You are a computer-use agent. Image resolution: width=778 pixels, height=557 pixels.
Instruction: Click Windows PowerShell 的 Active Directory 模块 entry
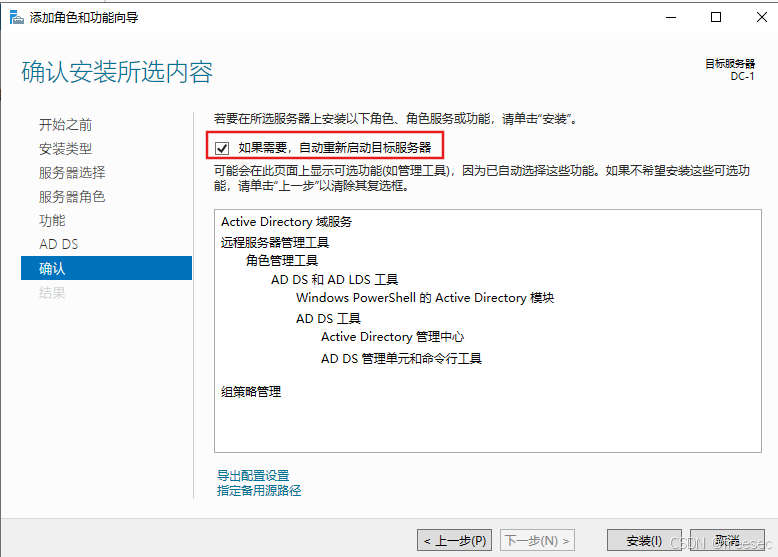[x=425, y=298]
